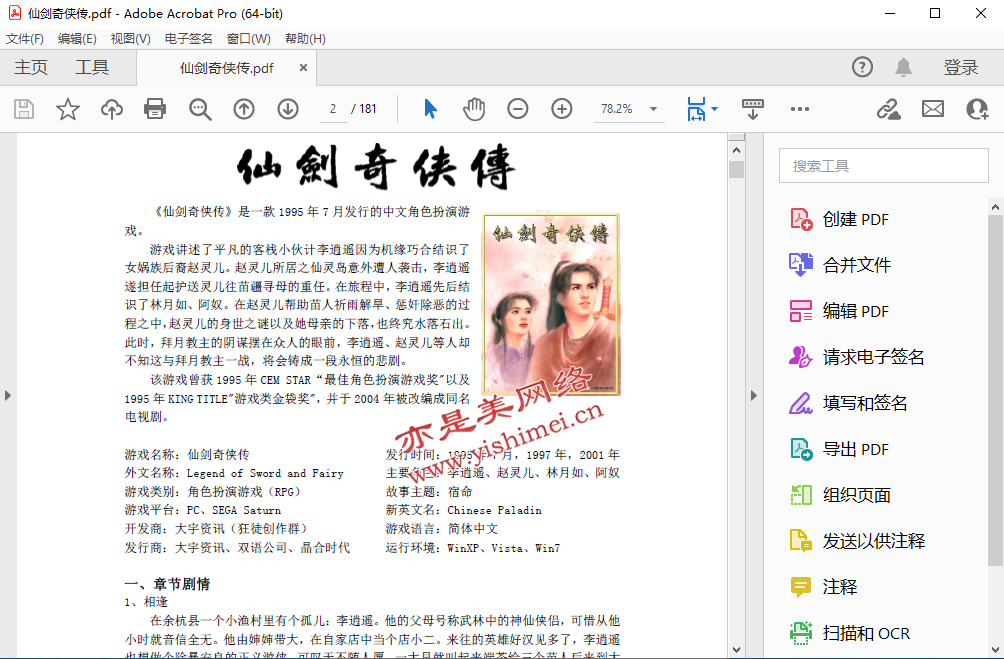This screenshot has width=1004, height=659.
Task: Send the file by email envelope
Action: coord(933,109)
